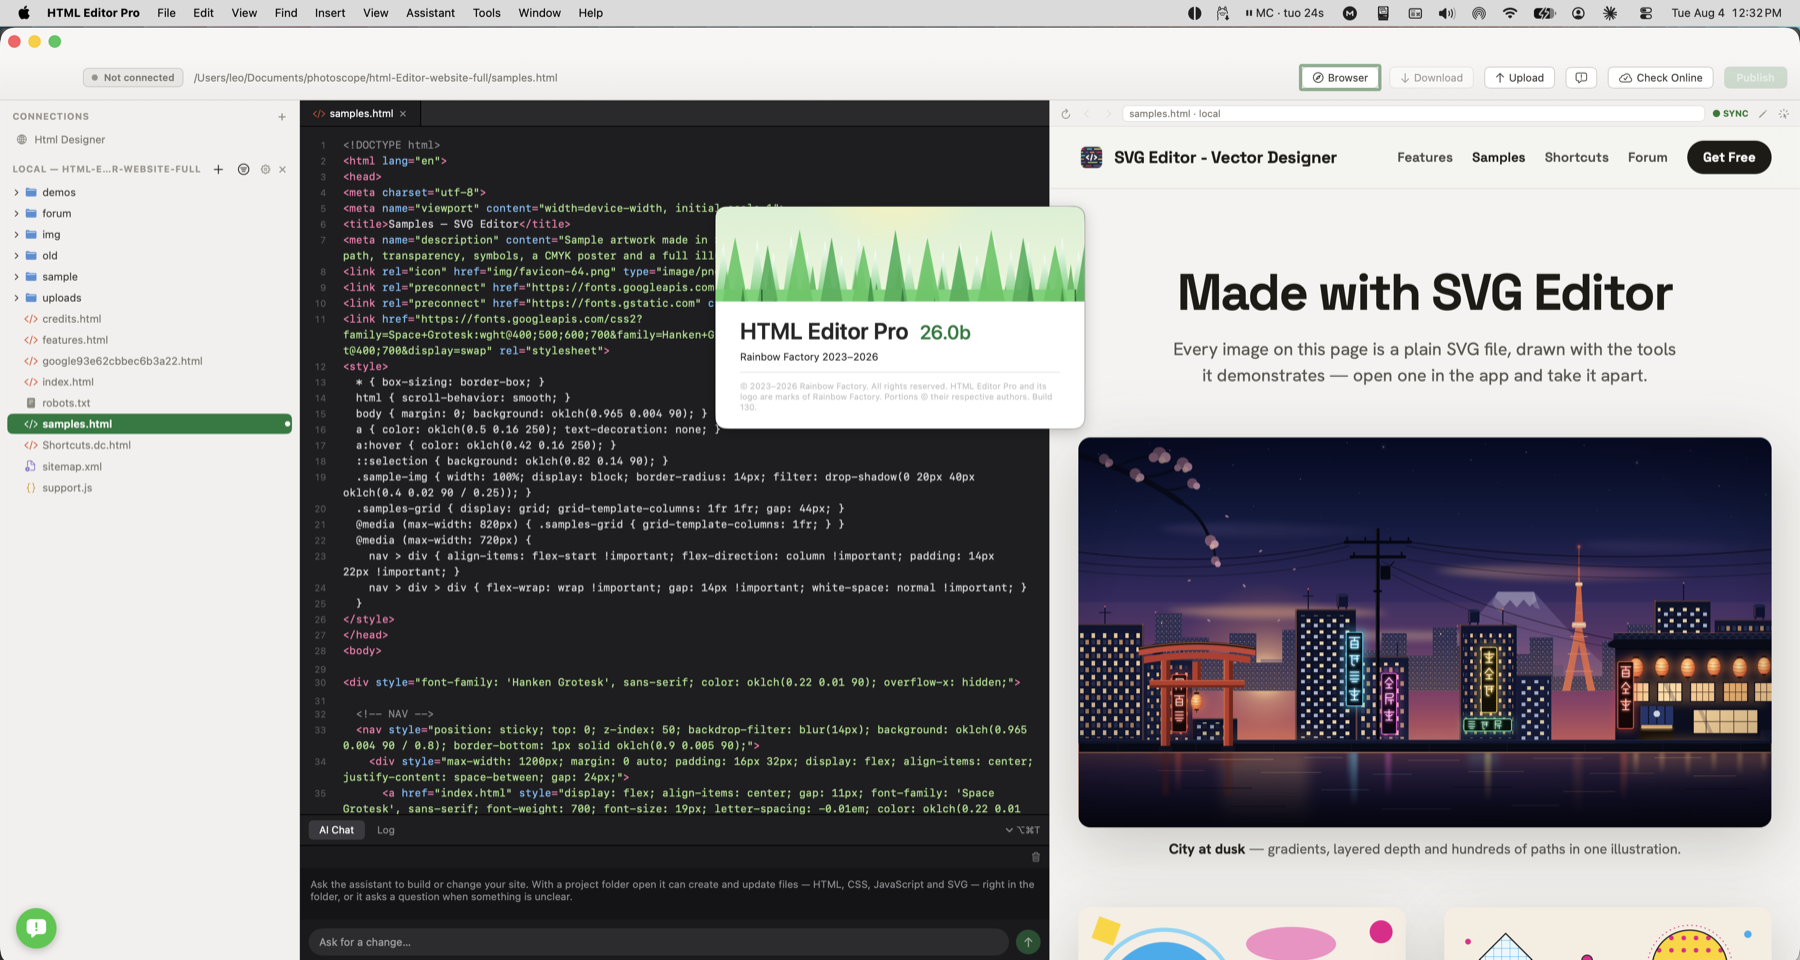Click the Publish button
1800x960 pixels.
(1755, 78)
